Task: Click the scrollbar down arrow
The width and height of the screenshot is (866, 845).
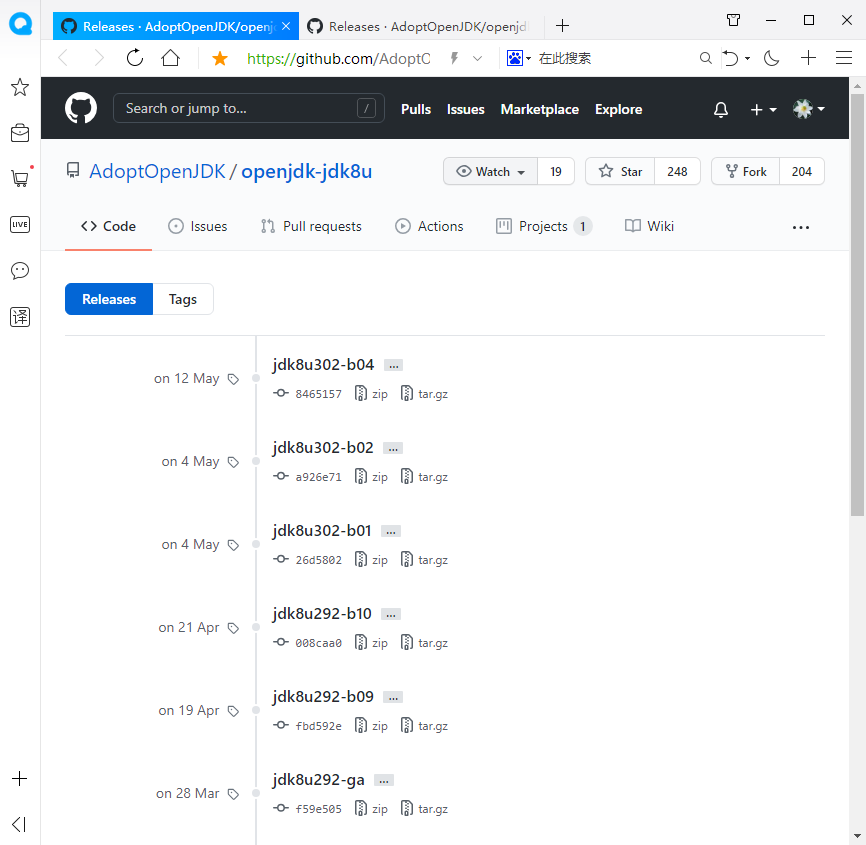Action: pyautogui.click(x=857, y=837)
